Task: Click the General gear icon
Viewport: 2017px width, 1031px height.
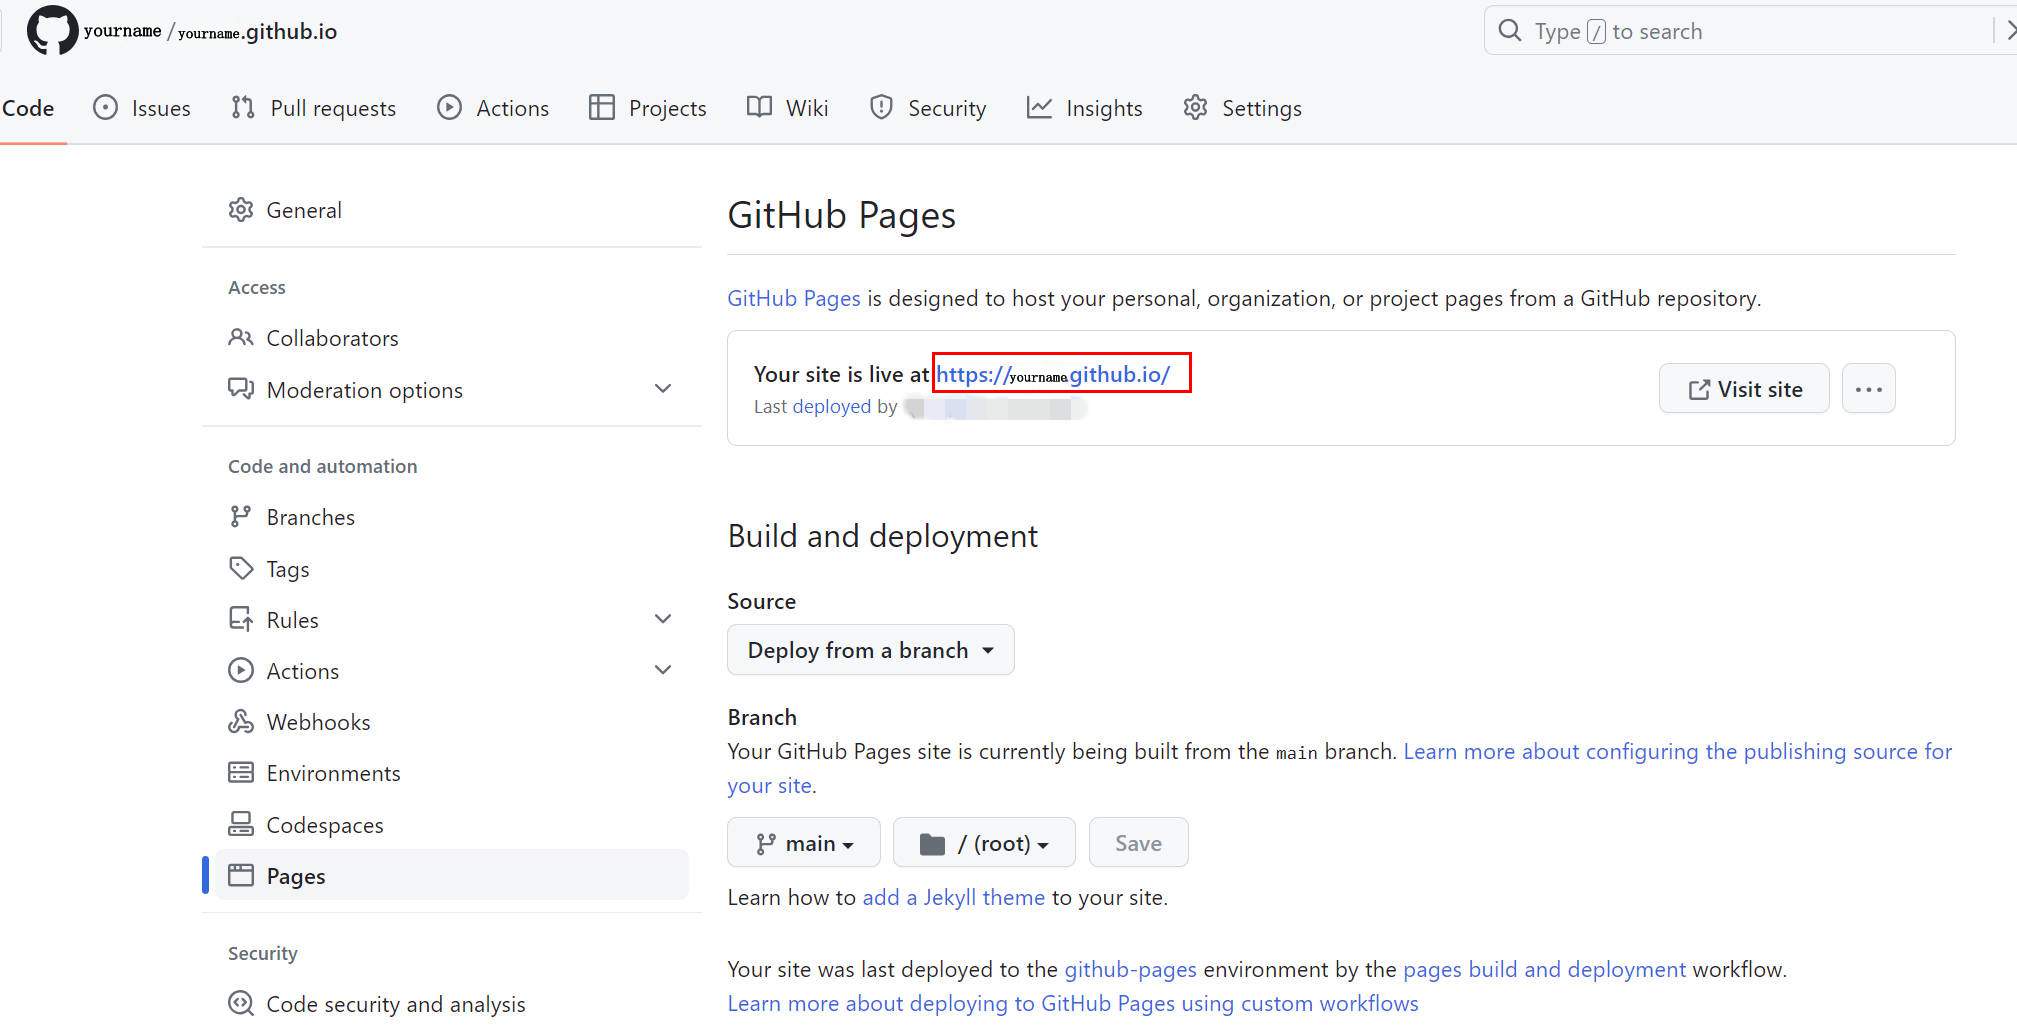Action: (x=241, y=210)
